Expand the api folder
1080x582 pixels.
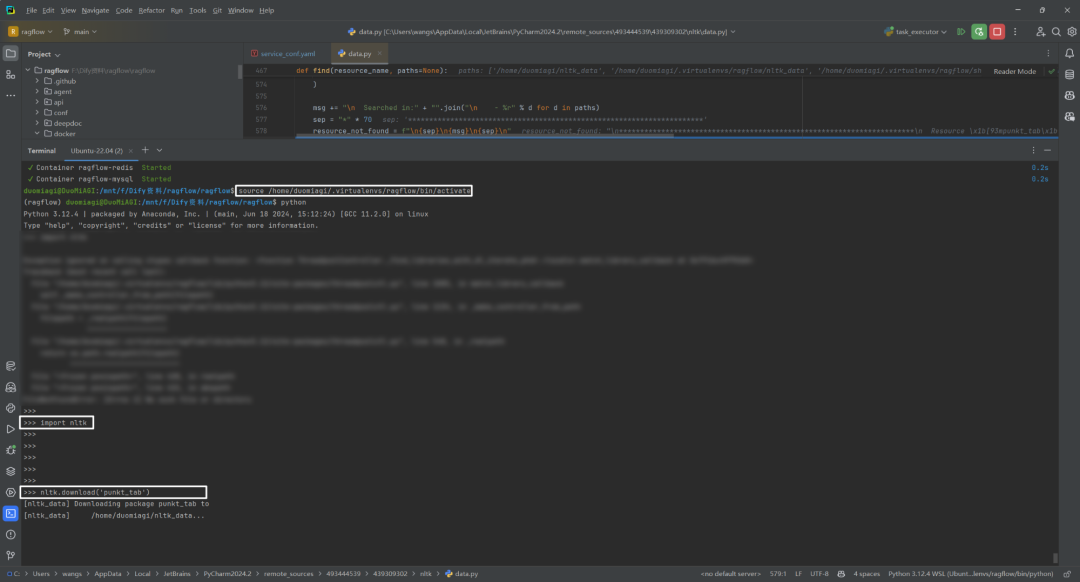click(x=37, y=102)
